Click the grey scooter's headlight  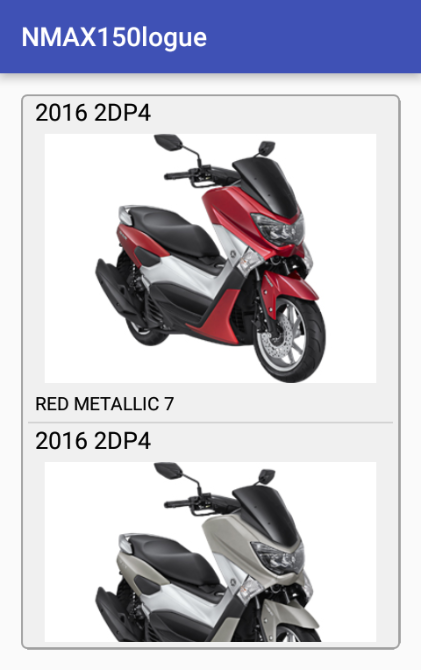(x=278, y=556)
